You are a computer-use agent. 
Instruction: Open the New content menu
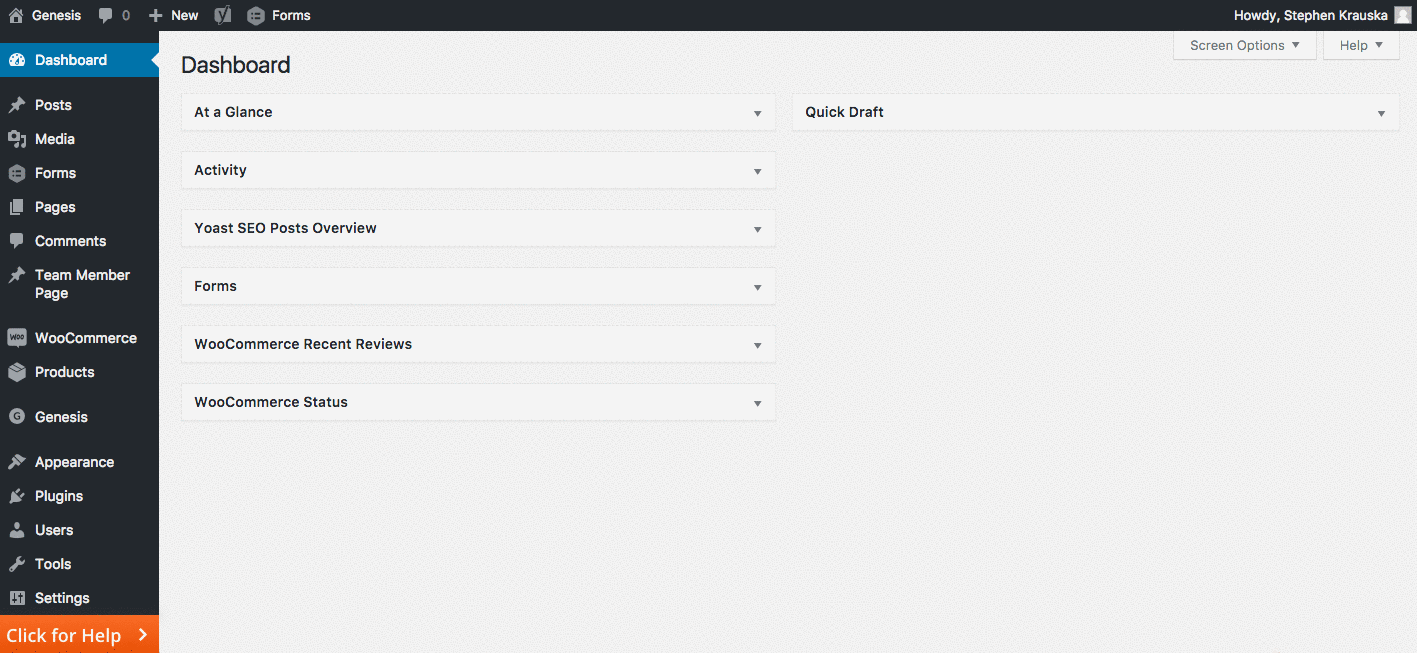[x=172, y=15]
